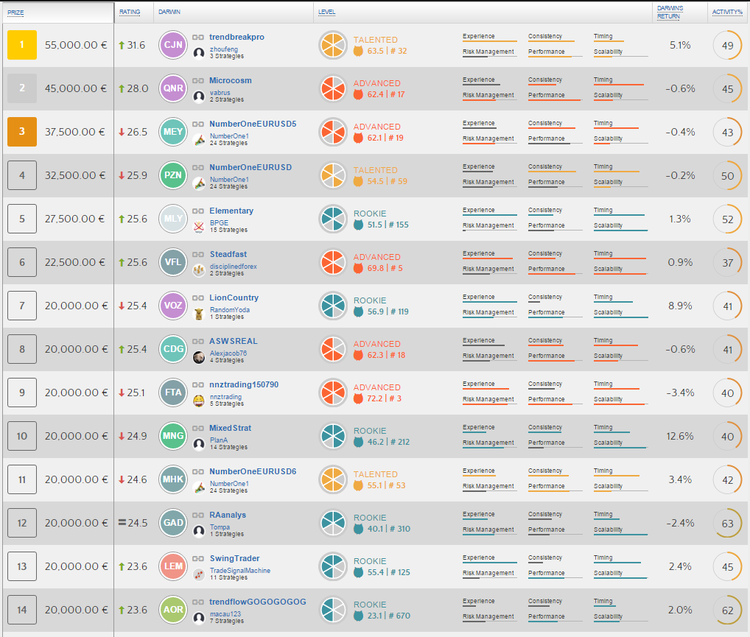Click the return value 12.6%
750x637 pixels.
[680, 436]
